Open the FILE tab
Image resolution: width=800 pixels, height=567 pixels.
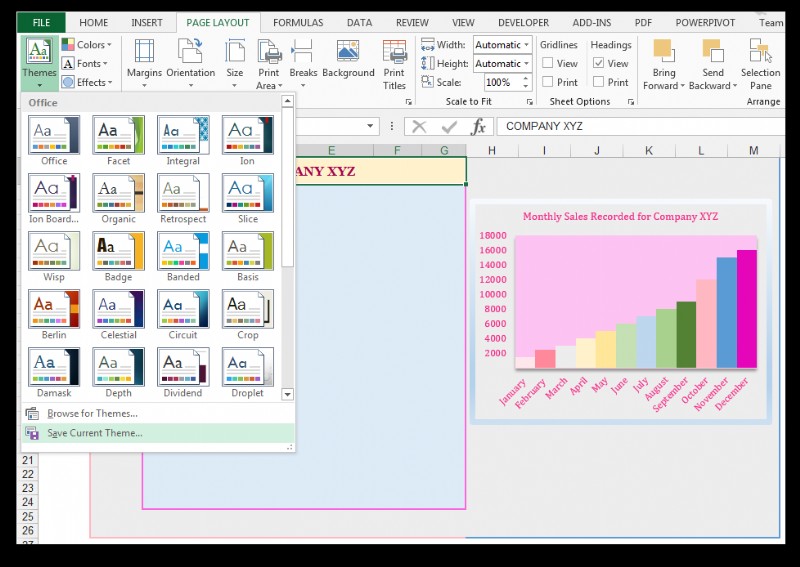coord(41,22)
